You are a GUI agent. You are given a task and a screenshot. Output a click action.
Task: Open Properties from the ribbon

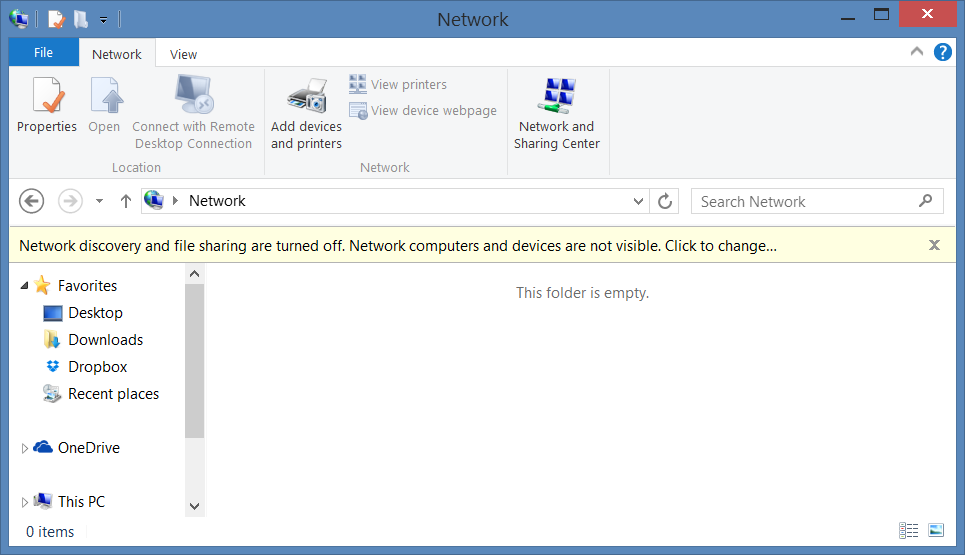47,105
